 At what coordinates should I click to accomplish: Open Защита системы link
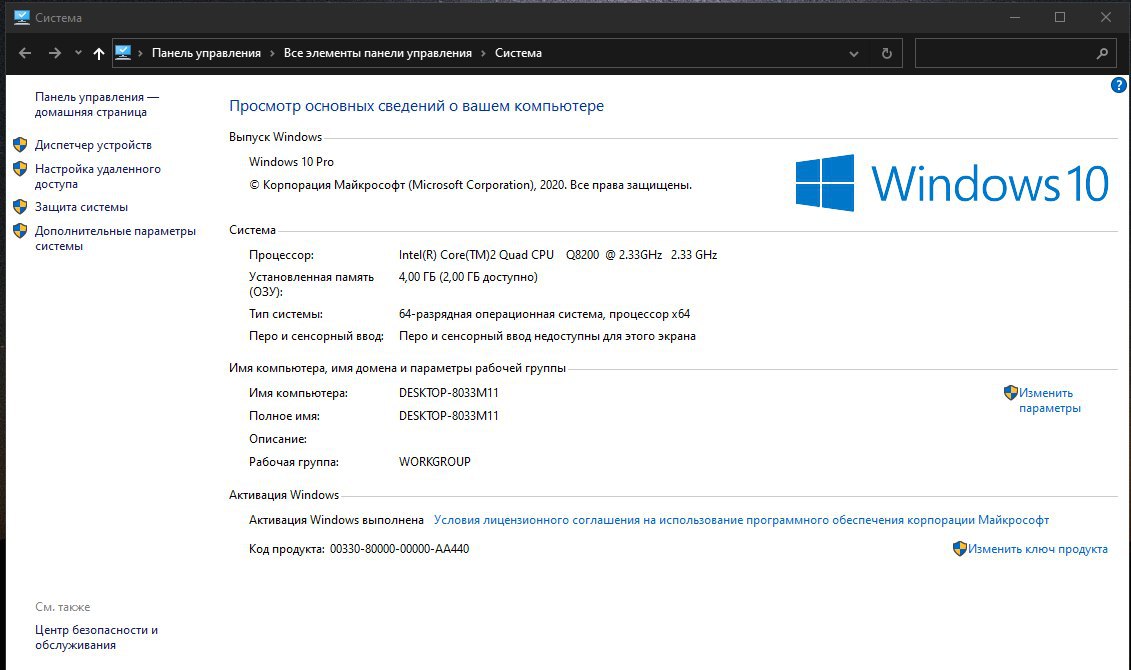click(x=81, y=207)
